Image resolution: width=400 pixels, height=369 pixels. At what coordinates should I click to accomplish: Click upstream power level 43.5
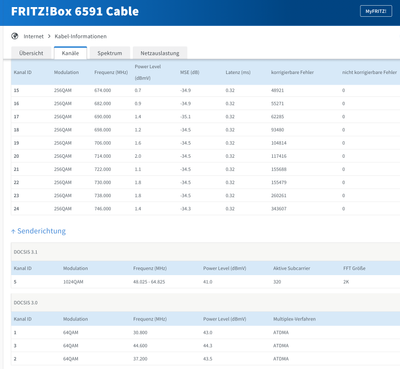[x=208, y=359]
